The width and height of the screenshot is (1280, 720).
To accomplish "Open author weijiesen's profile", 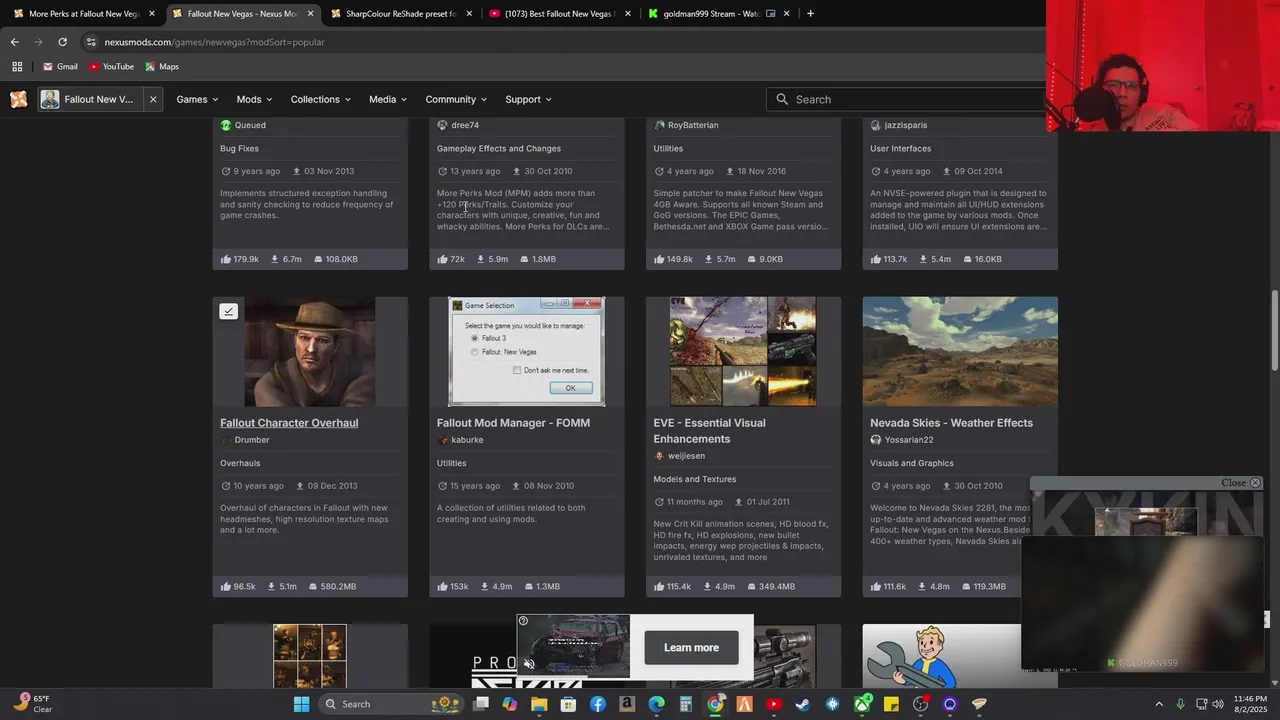I will tap(686, 456).
